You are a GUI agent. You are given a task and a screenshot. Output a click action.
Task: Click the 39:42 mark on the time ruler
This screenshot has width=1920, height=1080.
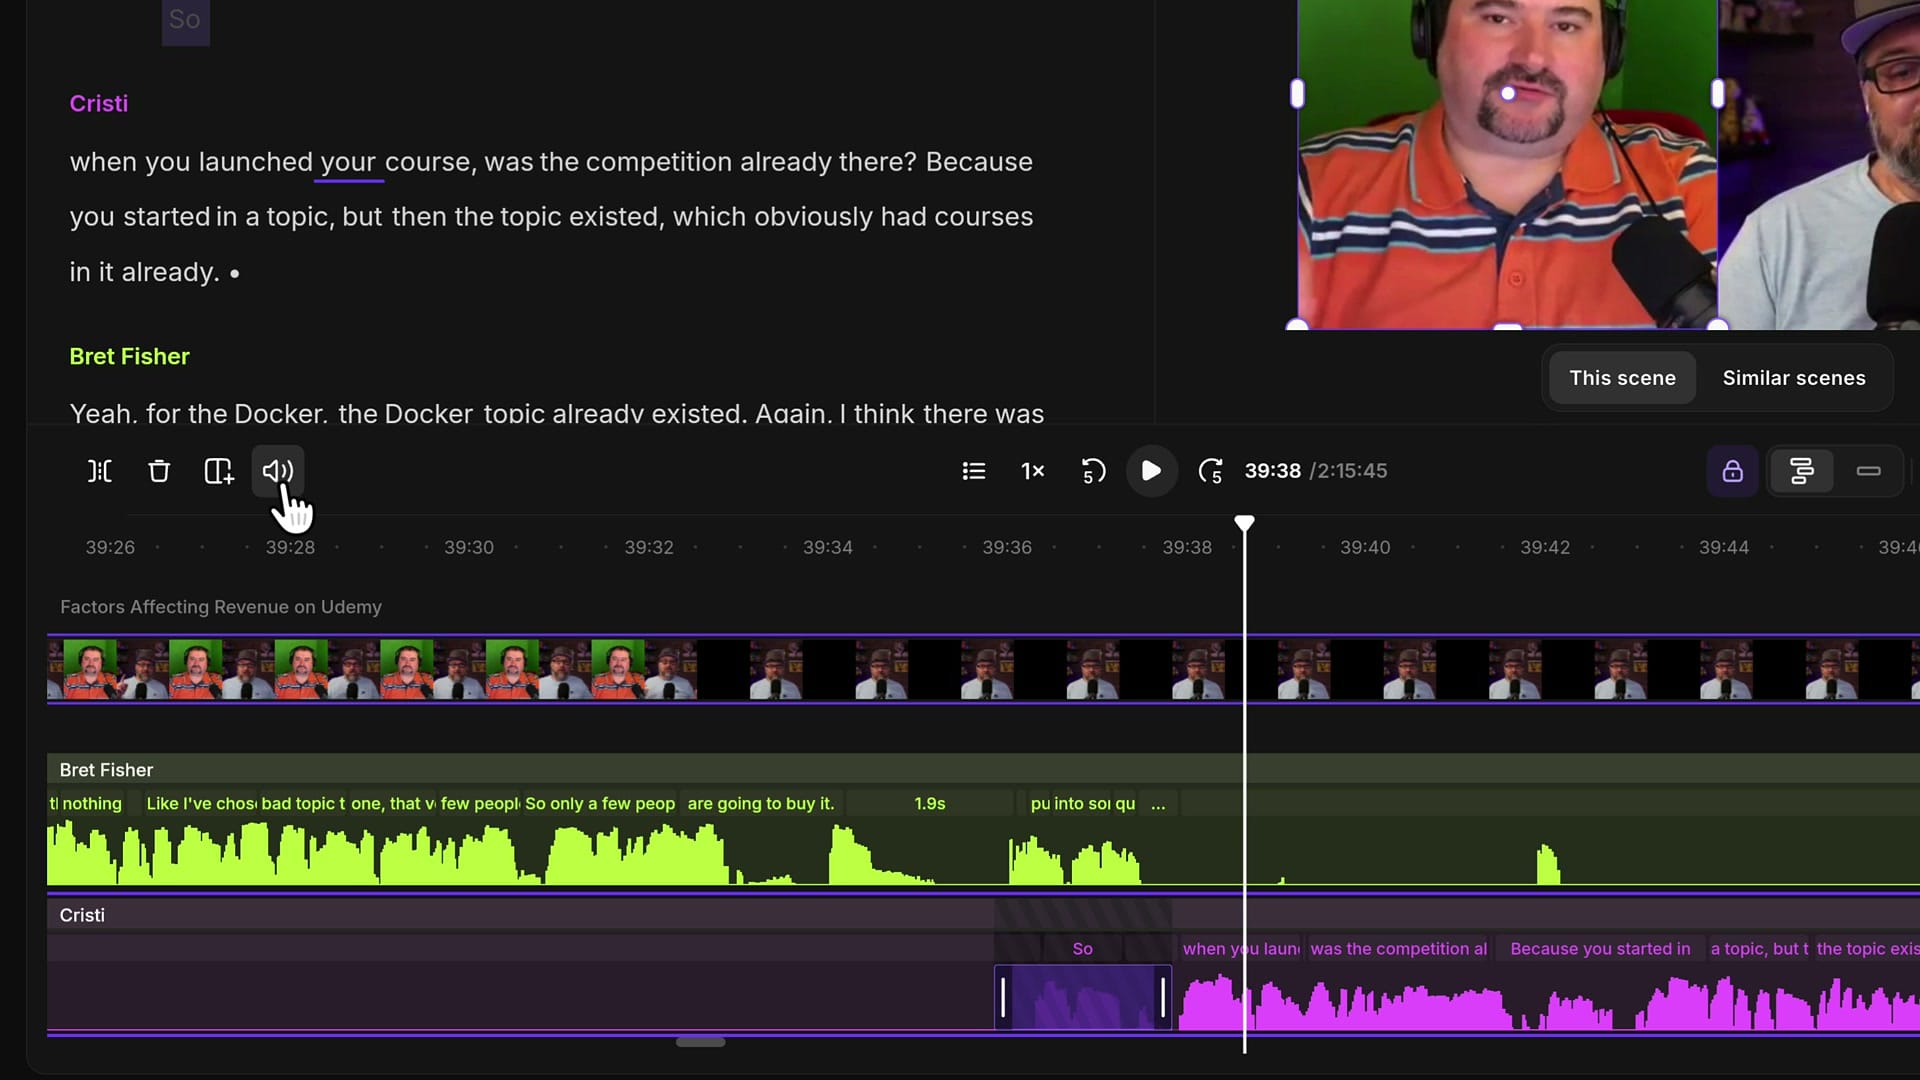[1545, 548]
